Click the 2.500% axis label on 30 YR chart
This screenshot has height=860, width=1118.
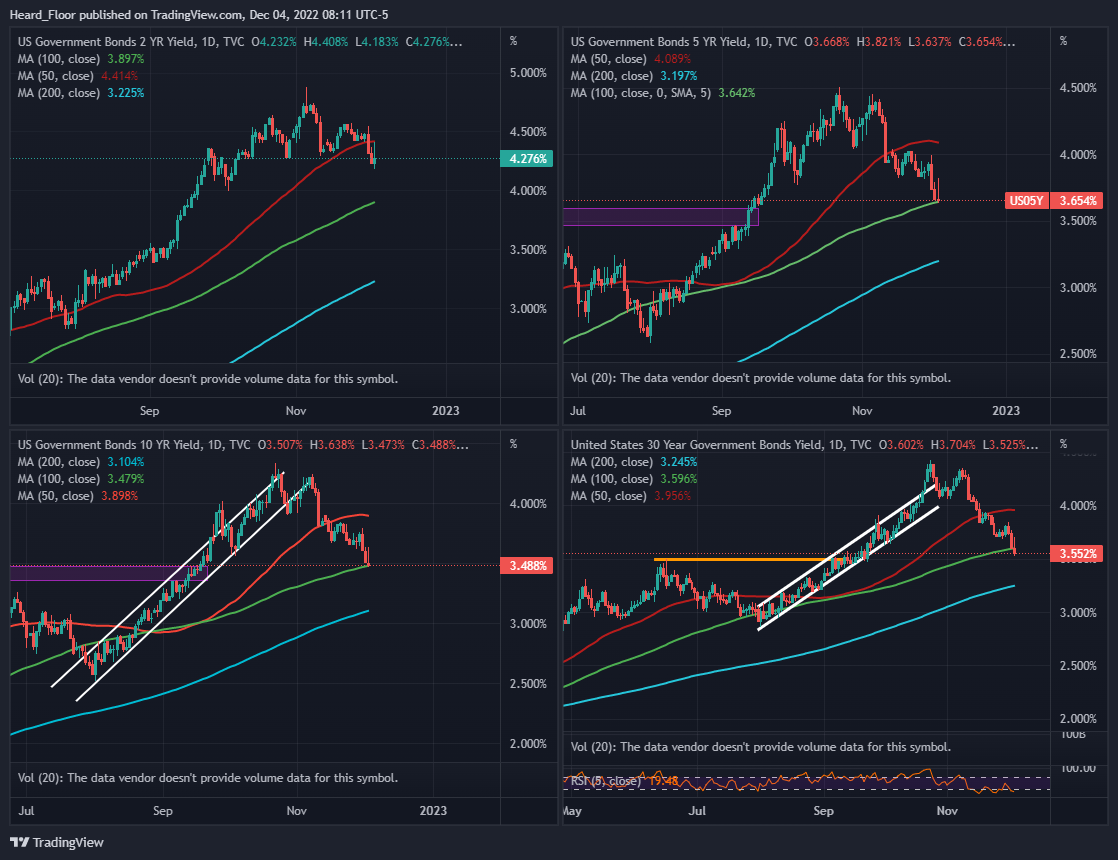tap(1078, 666)
